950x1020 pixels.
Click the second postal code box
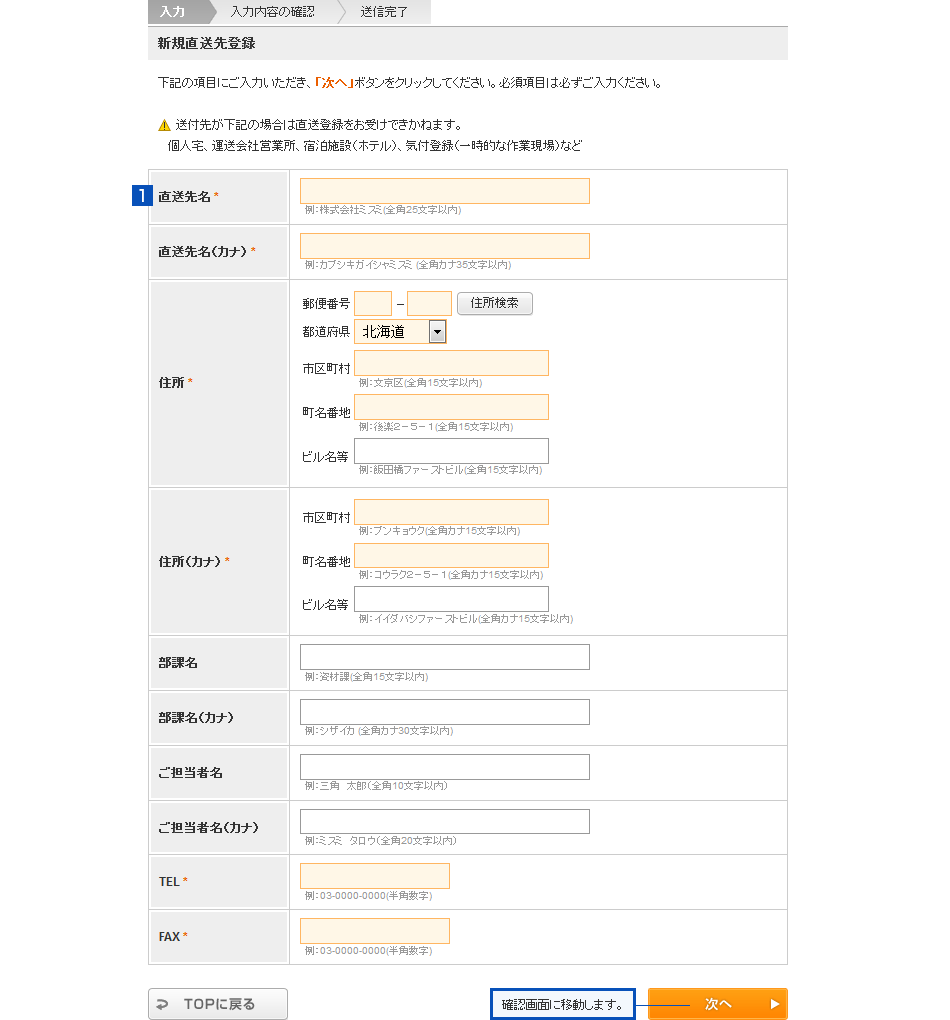coord(429,303)
